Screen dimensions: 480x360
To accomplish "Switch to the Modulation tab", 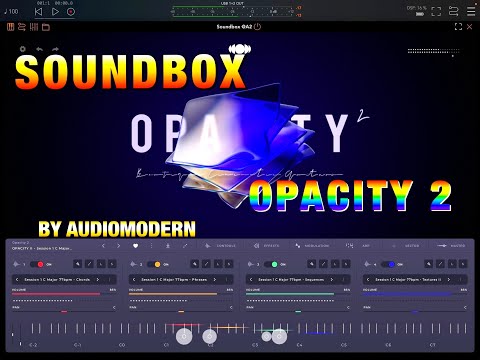I will pos(312,246).
